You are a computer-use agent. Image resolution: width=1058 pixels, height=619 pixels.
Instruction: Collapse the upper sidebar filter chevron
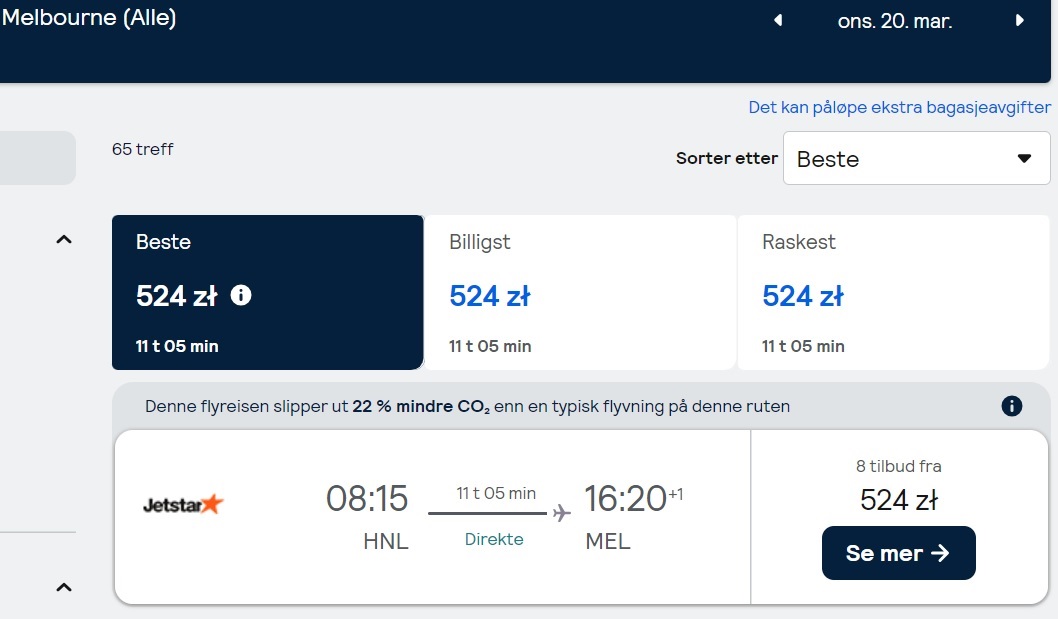(63, 240)
